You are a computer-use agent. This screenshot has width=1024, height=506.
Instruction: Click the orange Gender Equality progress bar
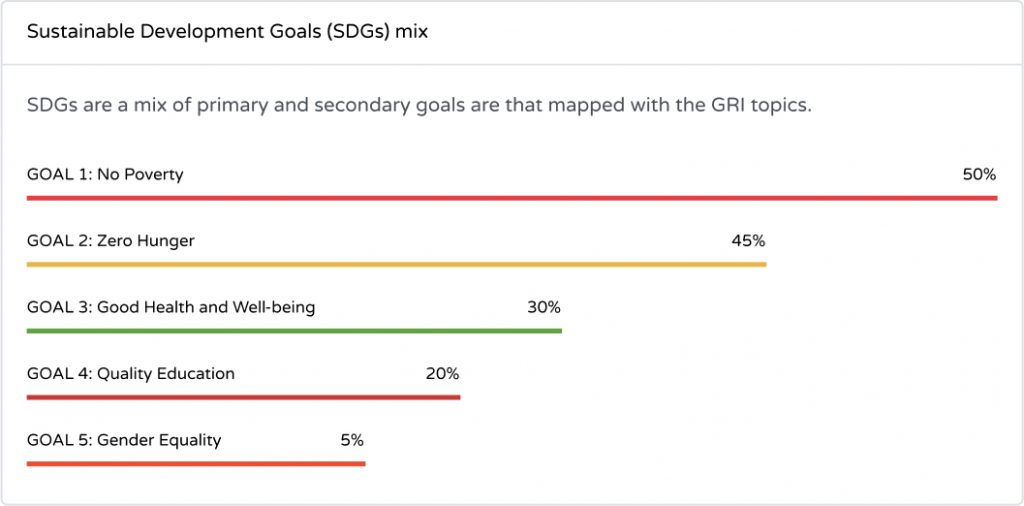click(196, 464)
